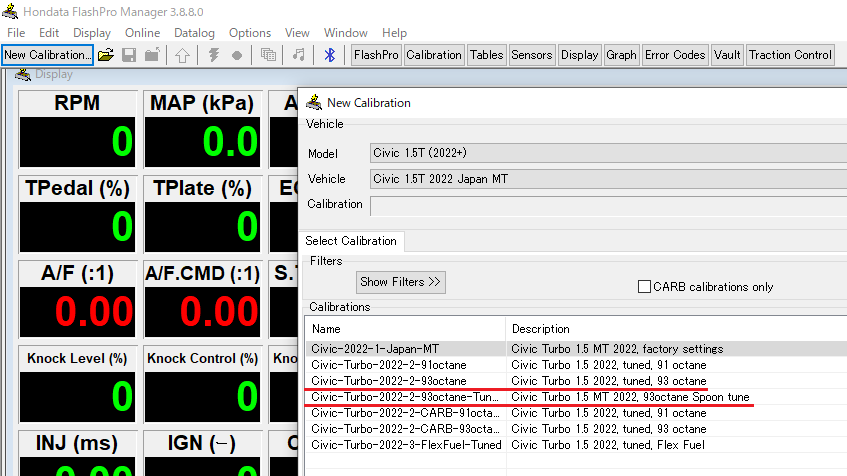Viewport: 847px width, 476px height.
Task: Open the Datalog menu
Action: pos(194,33)
